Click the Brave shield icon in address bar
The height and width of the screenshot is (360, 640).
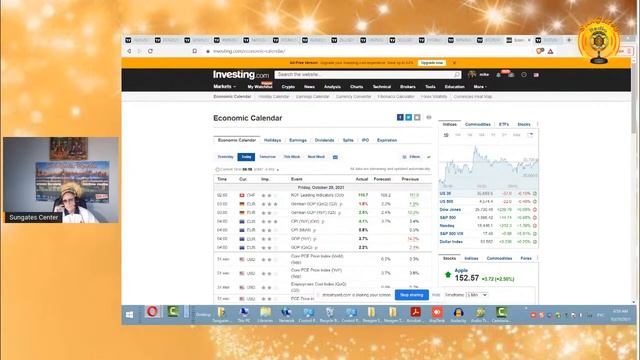pyautogui.click(x=540, y=51)
